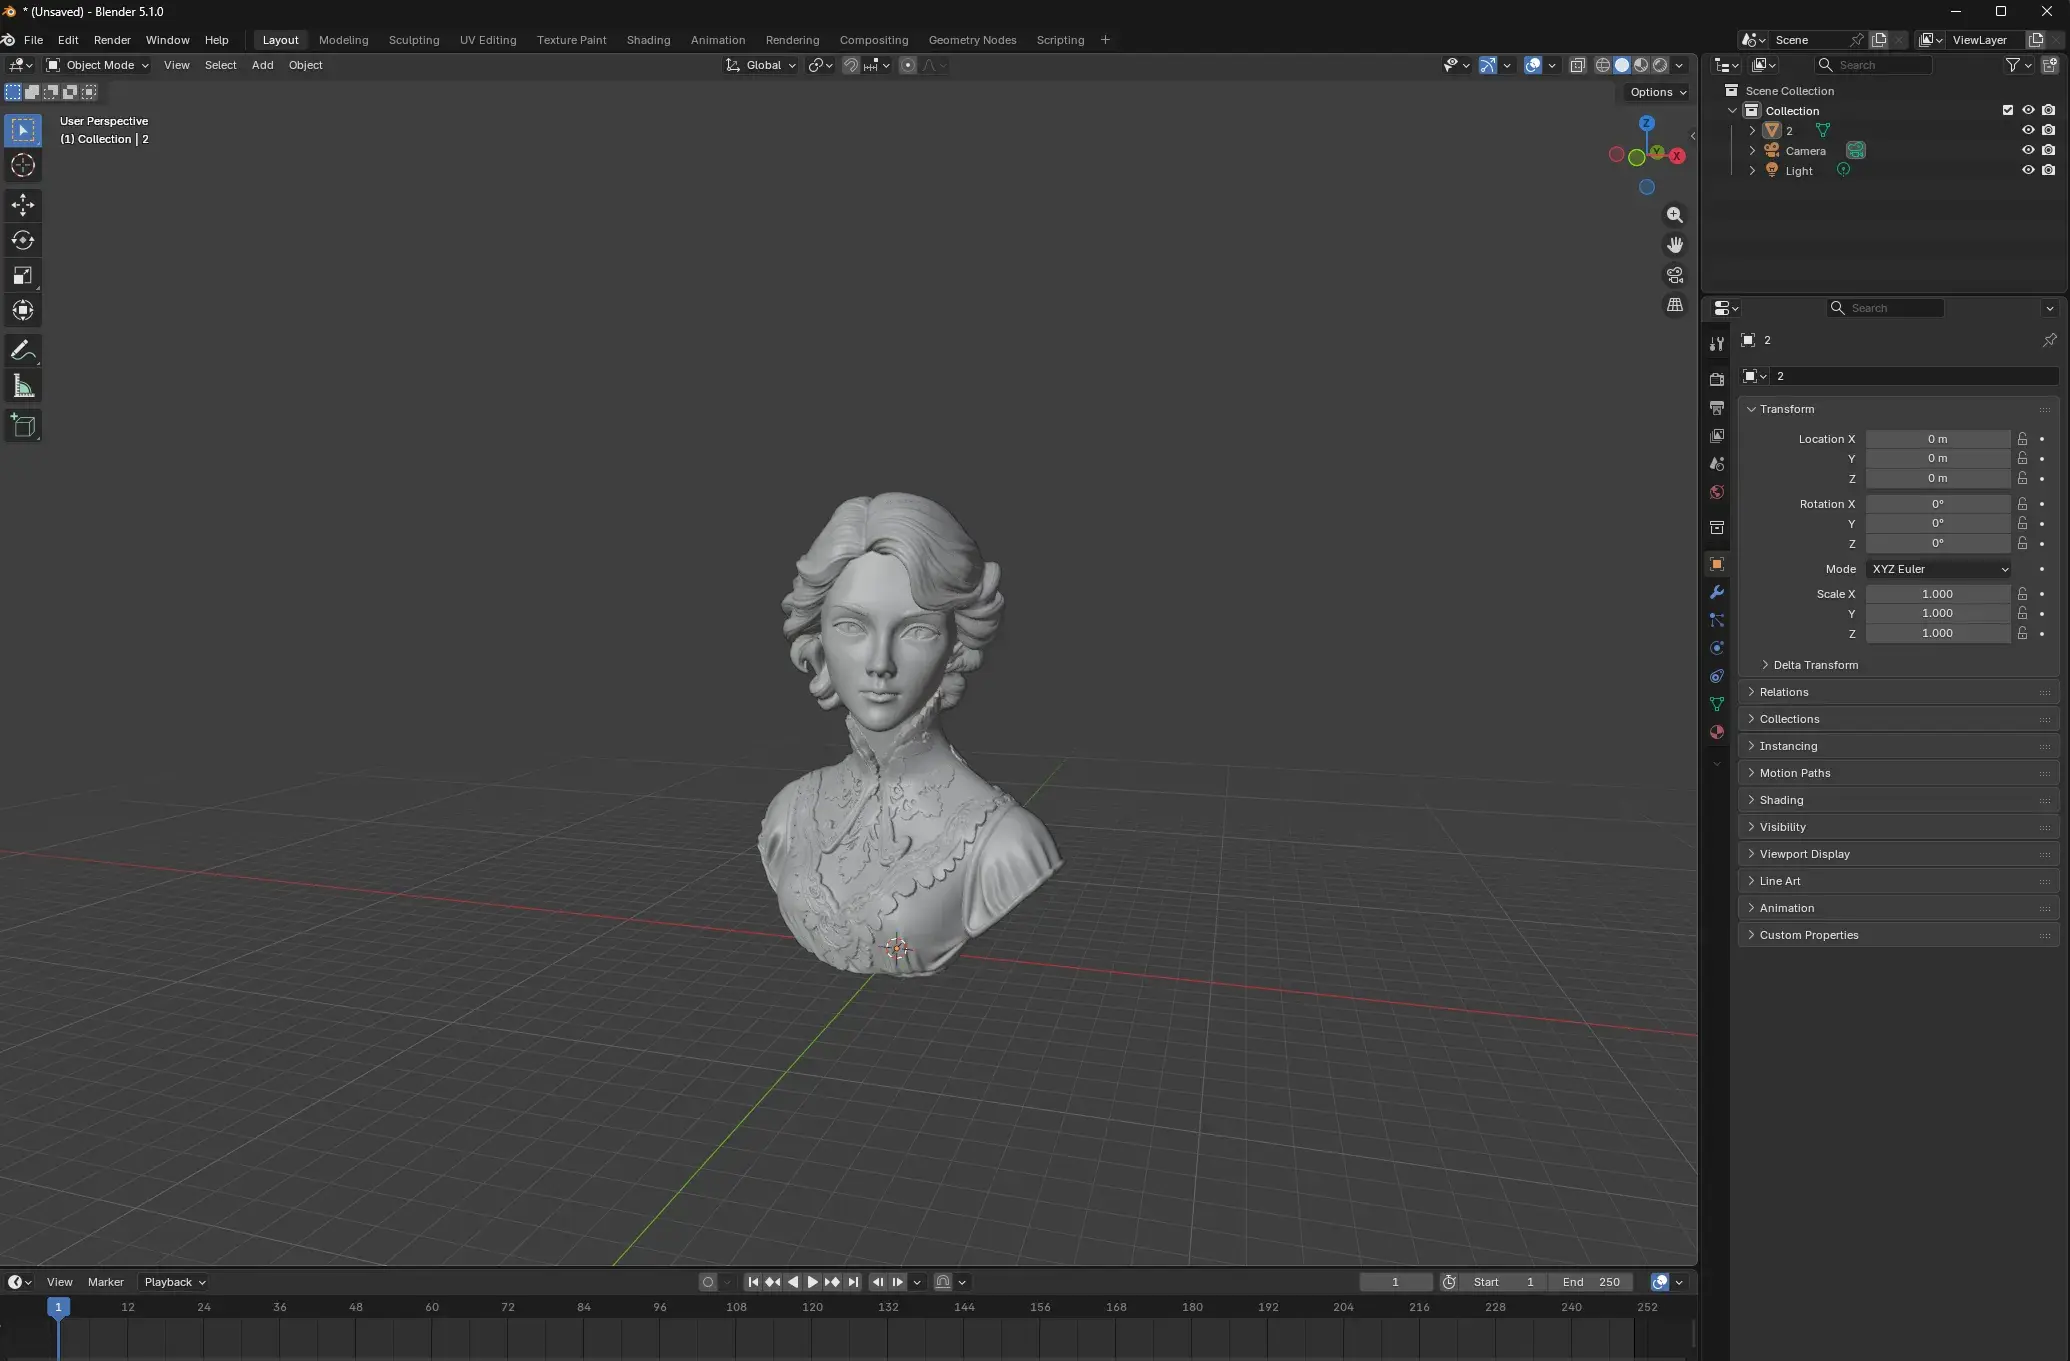Expand Camera in the outliner tree
Image resolution: width=2070 pixels, height=1361 pixels.
pos(1752,151)
